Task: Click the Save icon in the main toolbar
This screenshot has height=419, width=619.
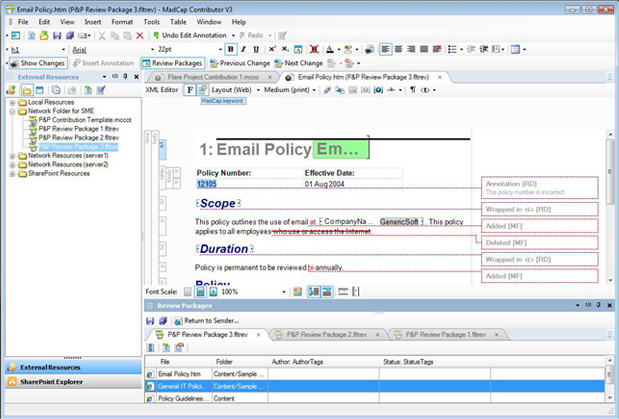Action: pos(57,36)
